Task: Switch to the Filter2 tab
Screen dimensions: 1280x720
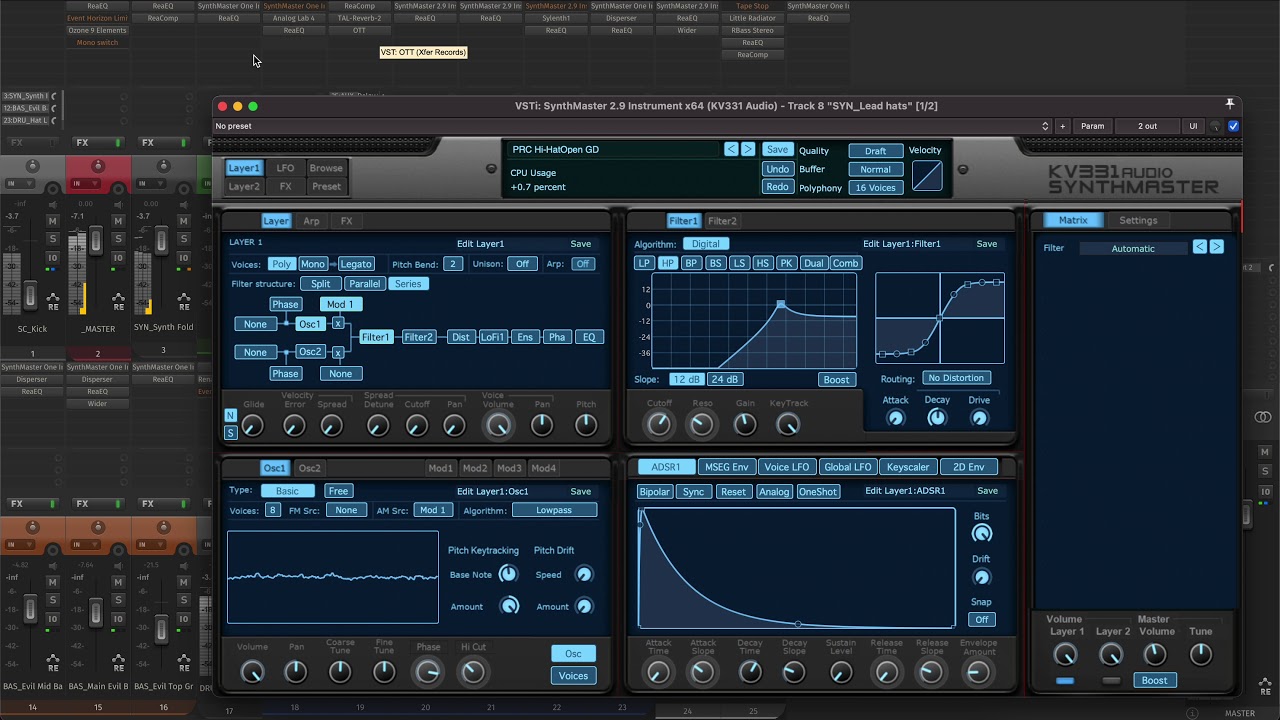Action: coord(722,221)
